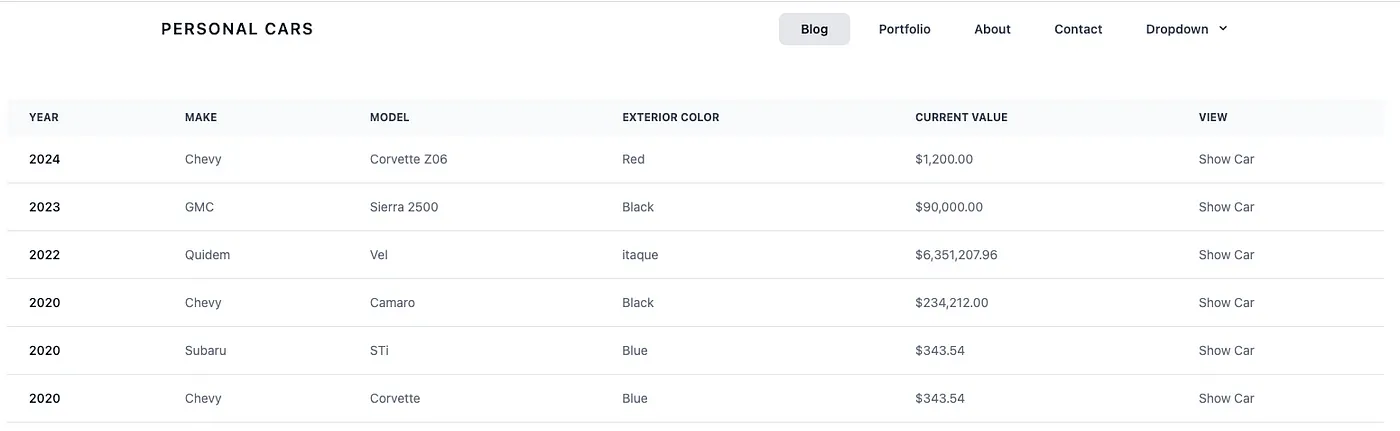Expand the Dropdown navigation menu
This screenshot has height=431, width=1400.
(1177, 29)
